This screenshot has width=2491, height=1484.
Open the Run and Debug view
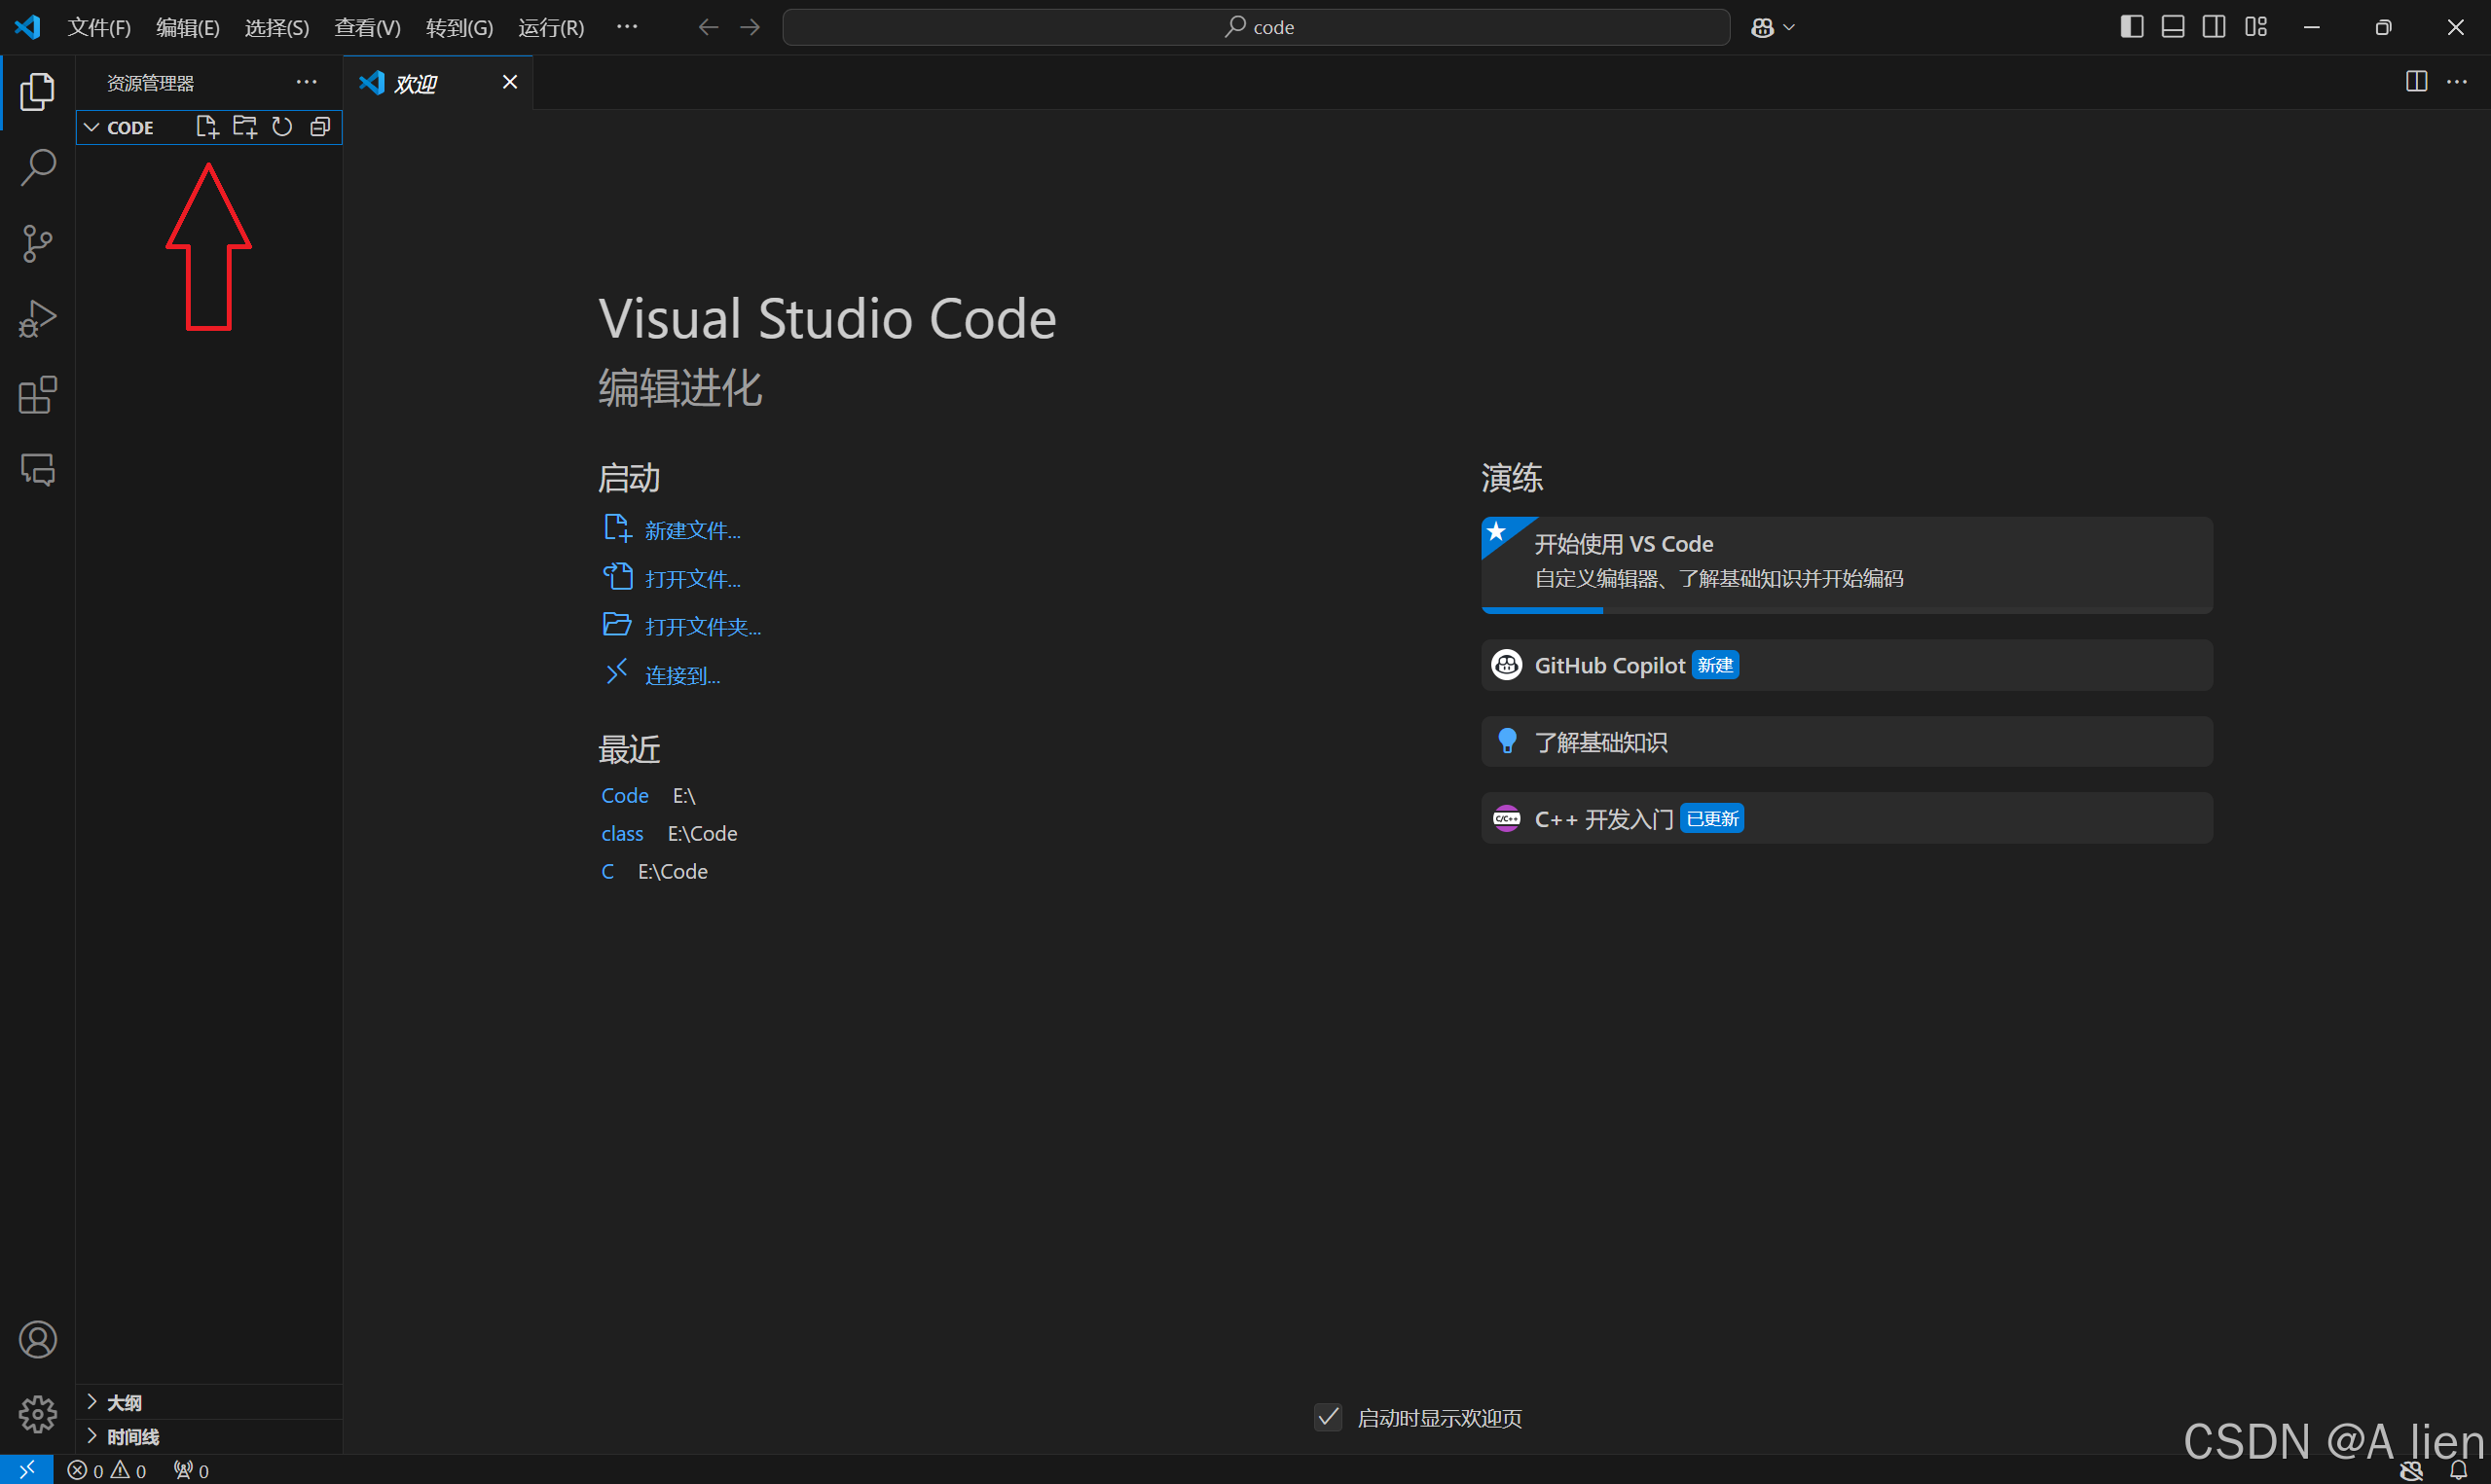[x=38, y=319]
